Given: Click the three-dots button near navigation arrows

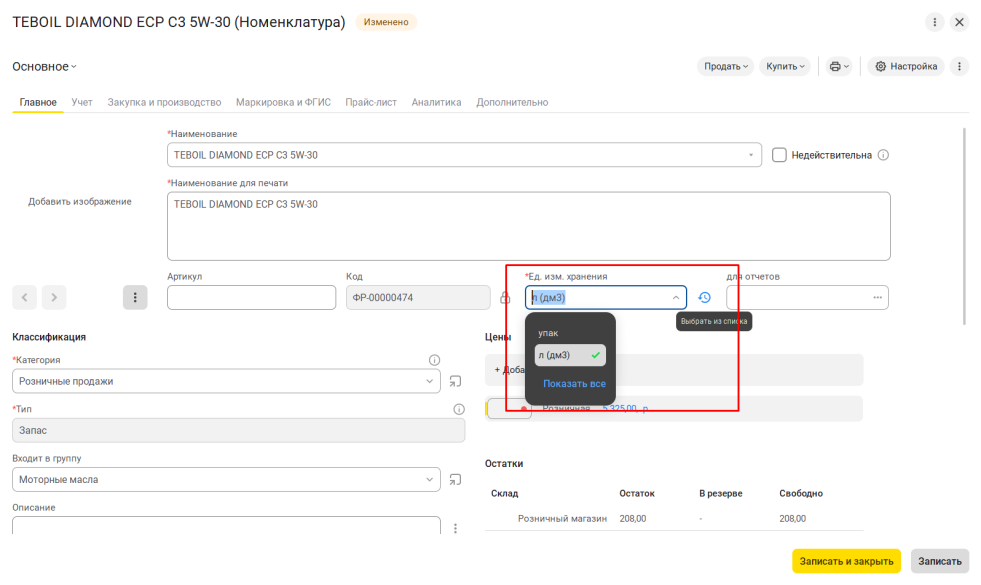Looking at the screenshot, I should click(x=135, y=298).
